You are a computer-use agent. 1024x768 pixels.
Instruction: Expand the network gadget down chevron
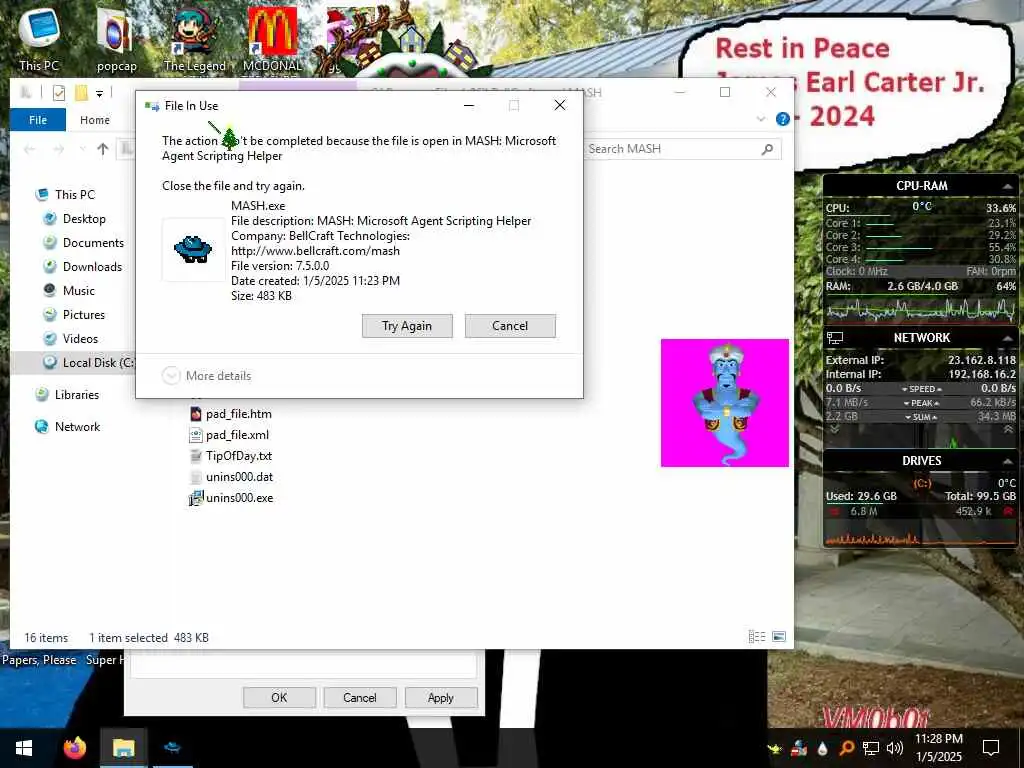[x=835, y=429]
